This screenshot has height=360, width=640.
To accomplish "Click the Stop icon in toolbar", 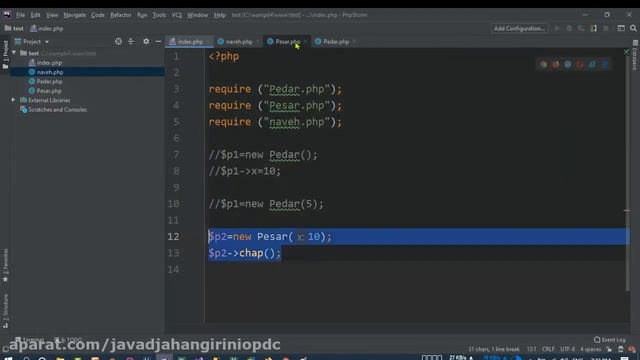I will tap(606, 29).
